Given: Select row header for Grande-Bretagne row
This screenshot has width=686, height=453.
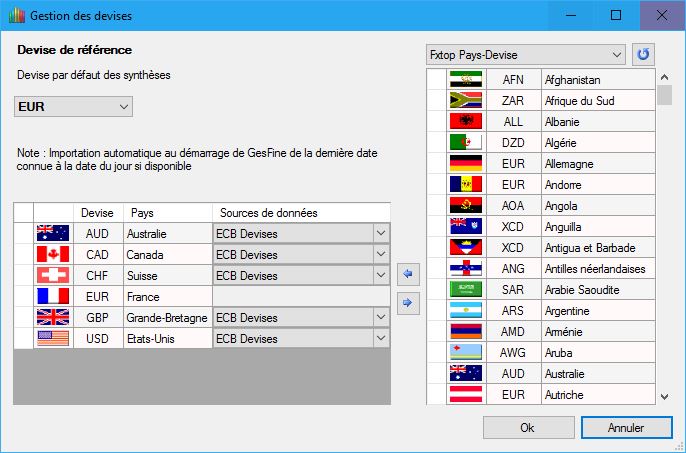Looking at the screenshot, I should click(x=23, y=317).
